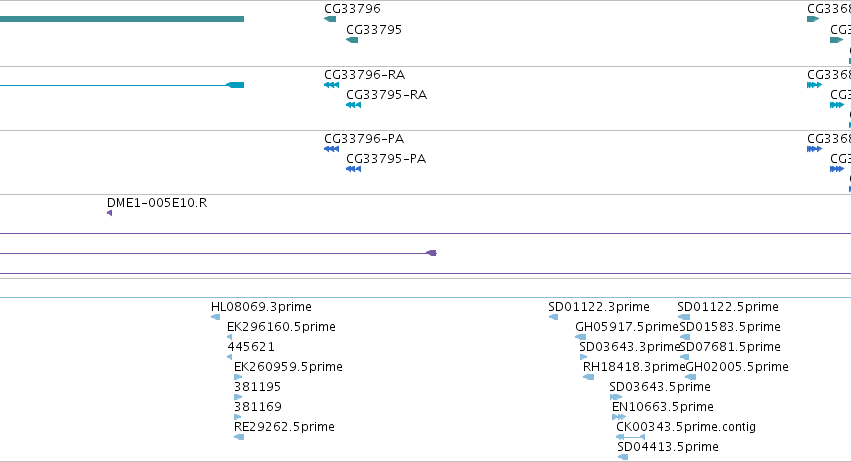
Task: Select the HL08069.3prime EST glyph
Action: pos(215,317)
